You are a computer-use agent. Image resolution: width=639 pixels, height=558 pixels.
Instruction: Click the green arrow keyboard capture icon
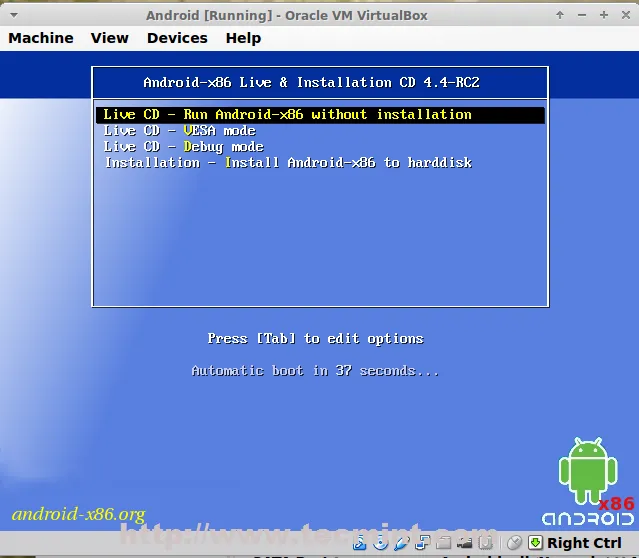click(x=535, y=543)
